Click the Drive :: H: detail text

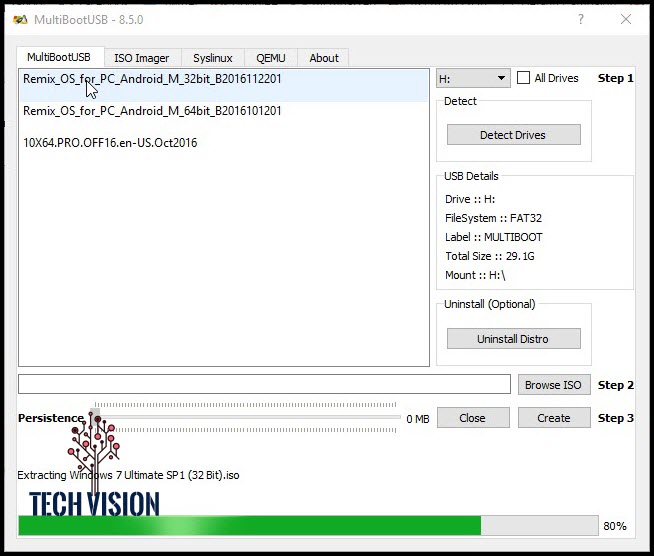[x=470, y=199]
